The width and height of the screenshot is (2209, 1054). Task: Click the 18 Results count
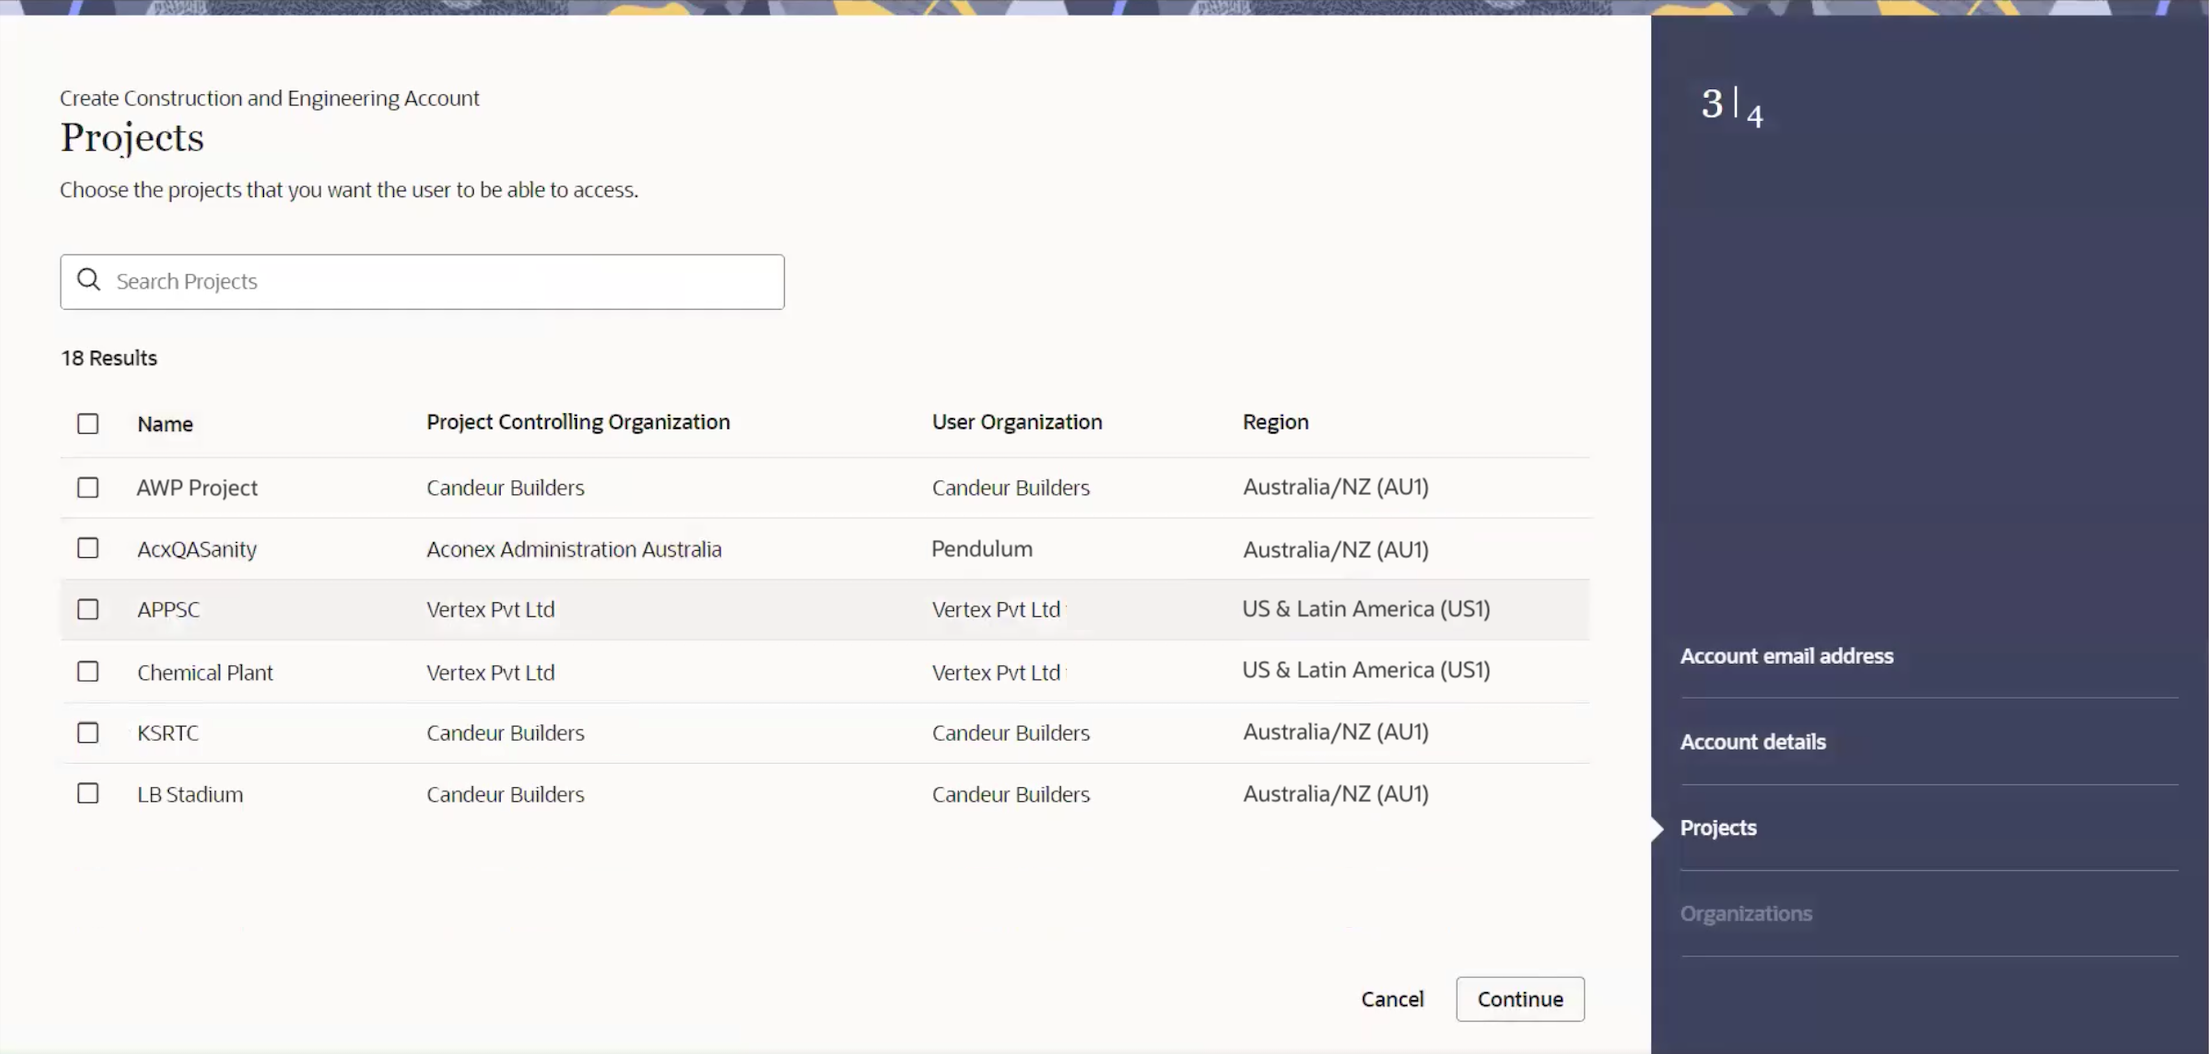109,358
